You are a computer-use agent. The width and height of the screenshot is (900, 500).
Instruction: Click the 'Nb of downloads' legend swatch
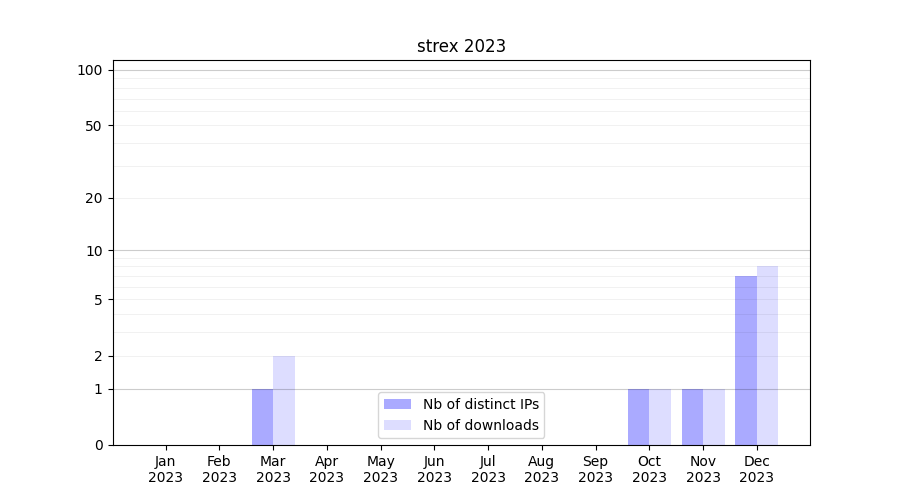(397, 425)
